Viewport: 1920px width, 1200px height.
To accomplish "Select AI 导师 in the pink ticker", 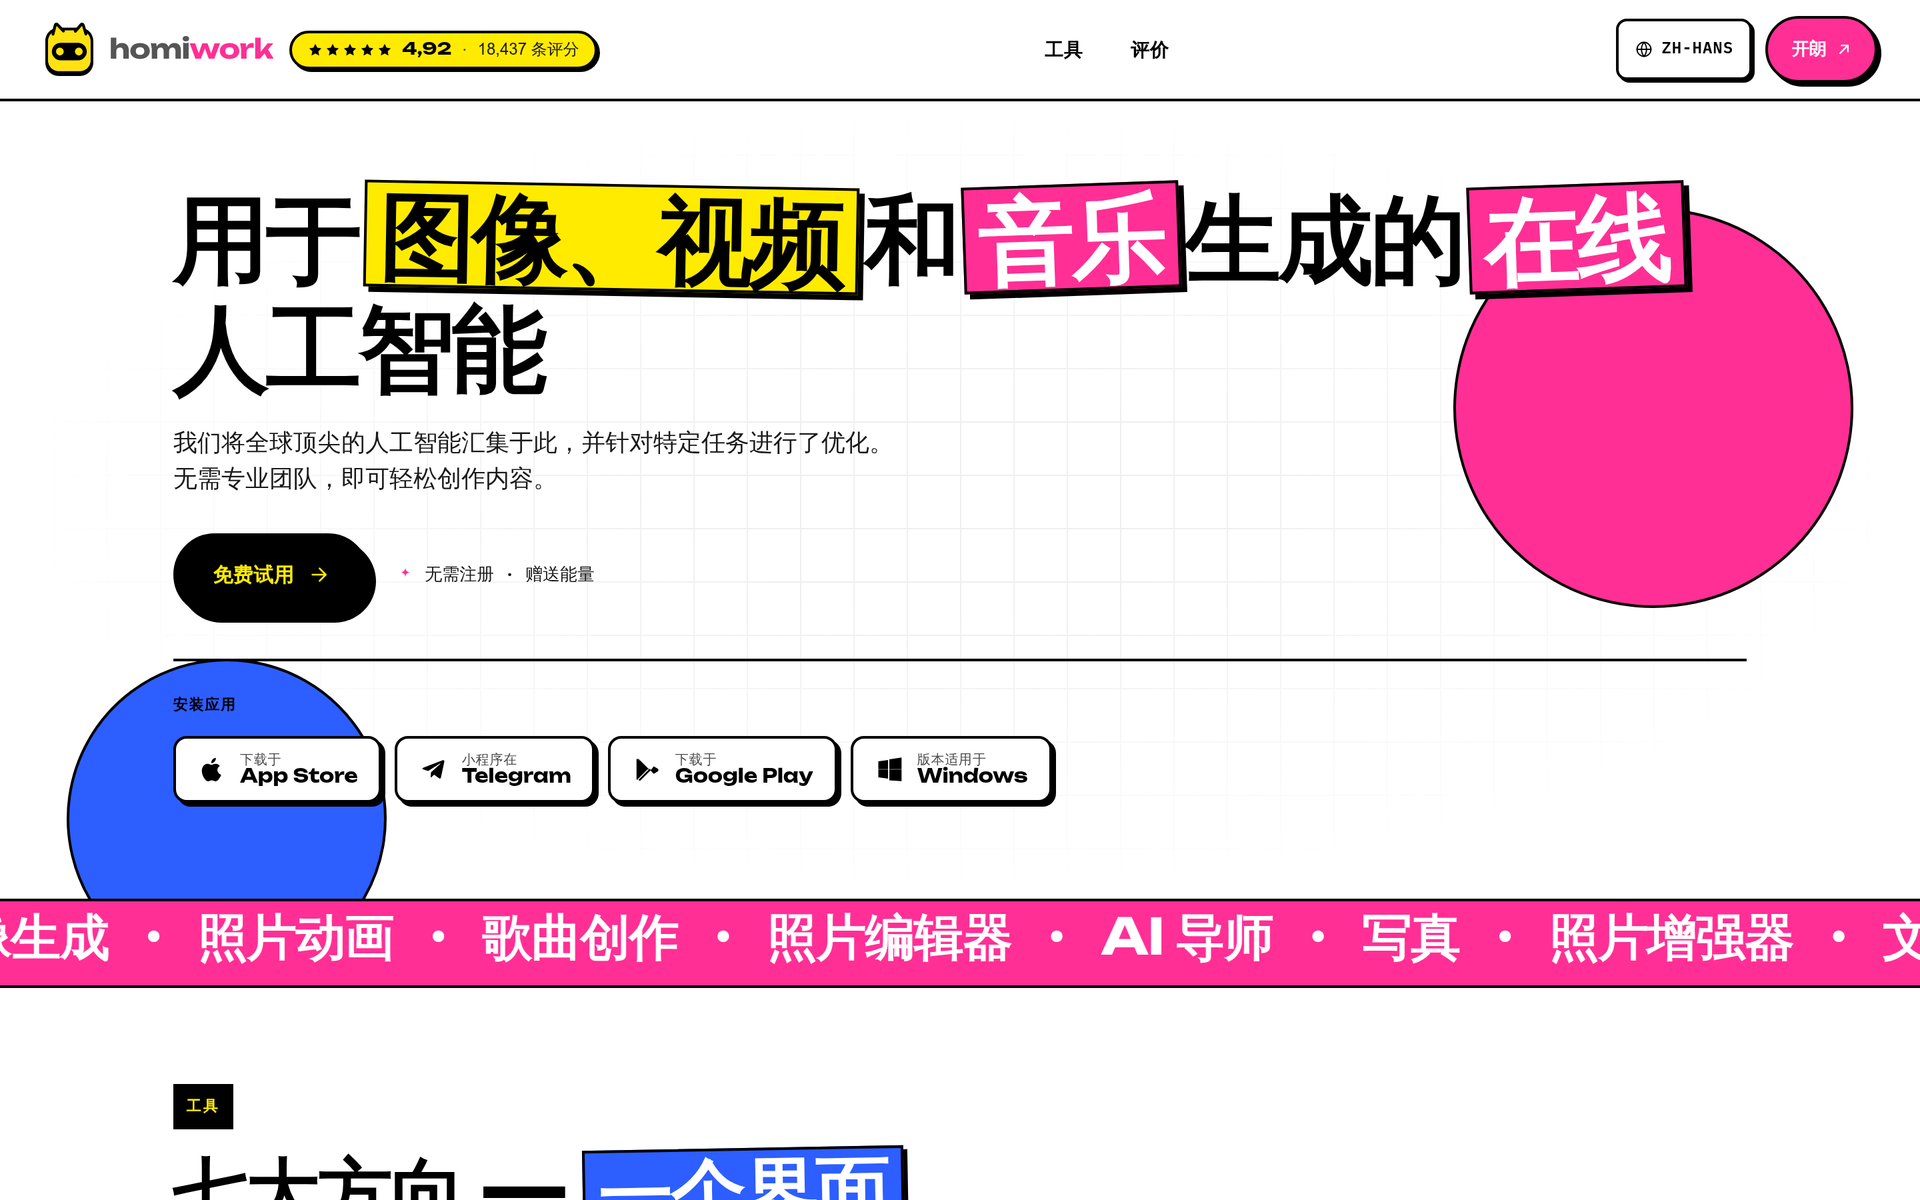I will click(1187, 938).
